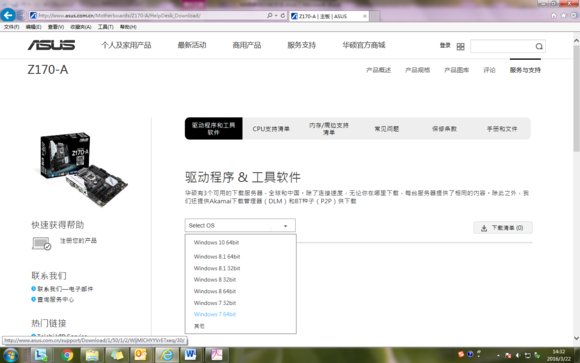The width and height of the screenshot is (580, 363).
Task: Open the PDF reader taskbar icon
Action: (216, 355)
